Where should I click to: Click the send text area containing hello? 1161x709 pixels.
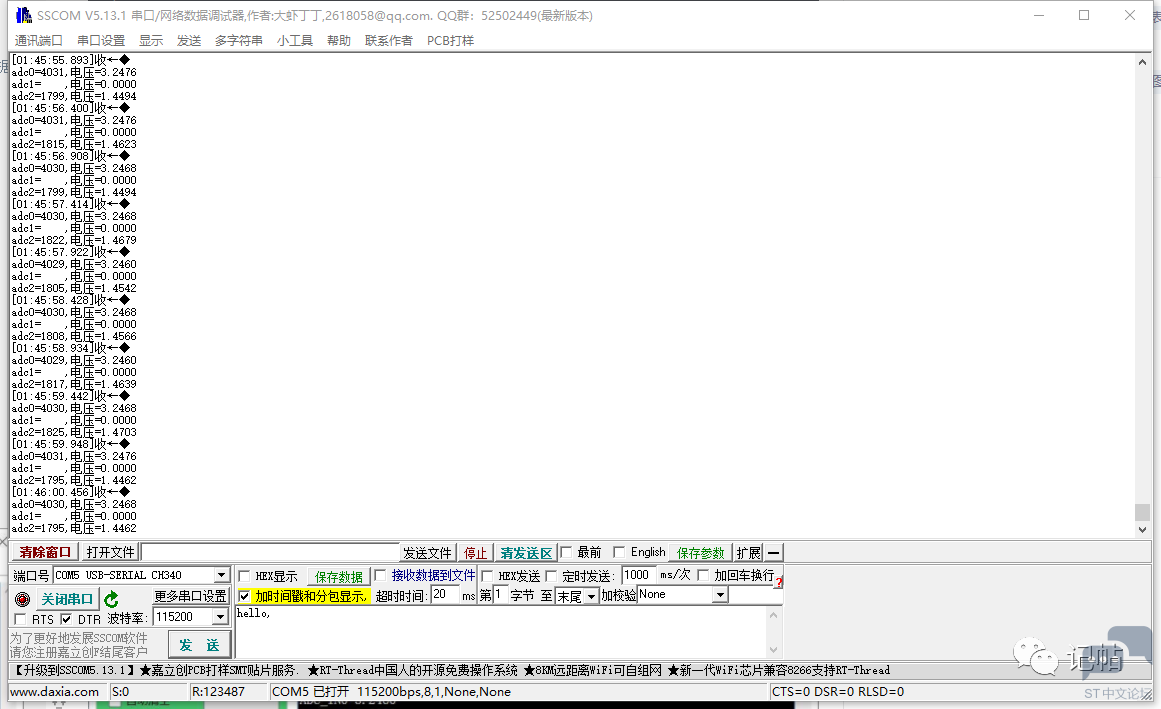(501, 632)
